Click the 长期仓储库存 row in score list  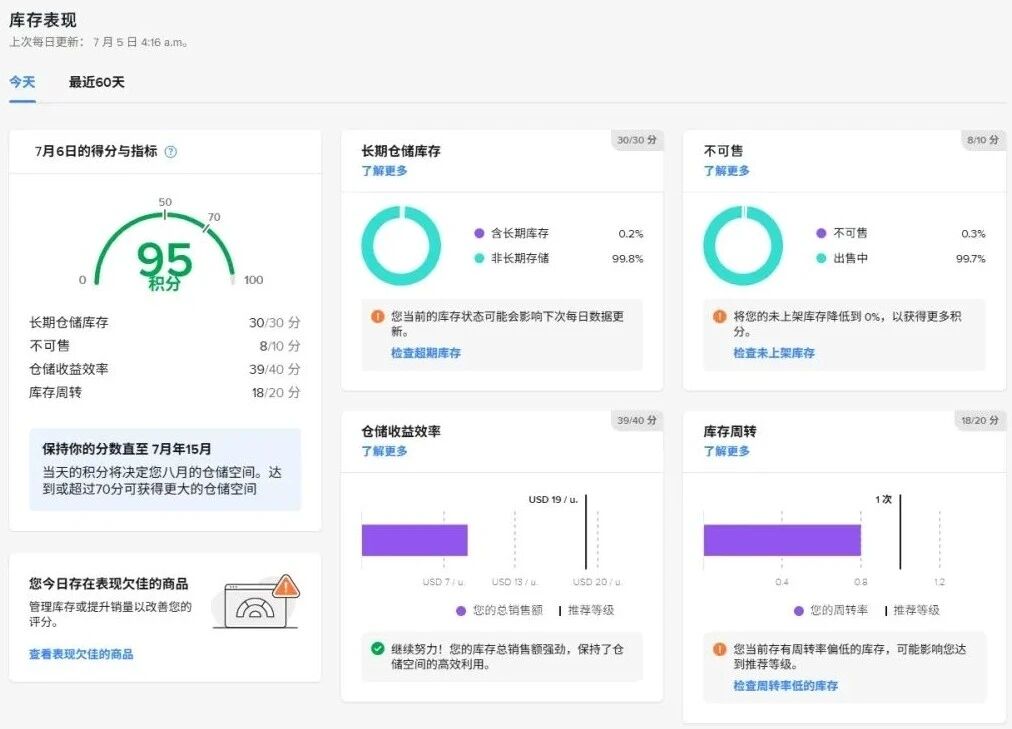tap(165, 323)
